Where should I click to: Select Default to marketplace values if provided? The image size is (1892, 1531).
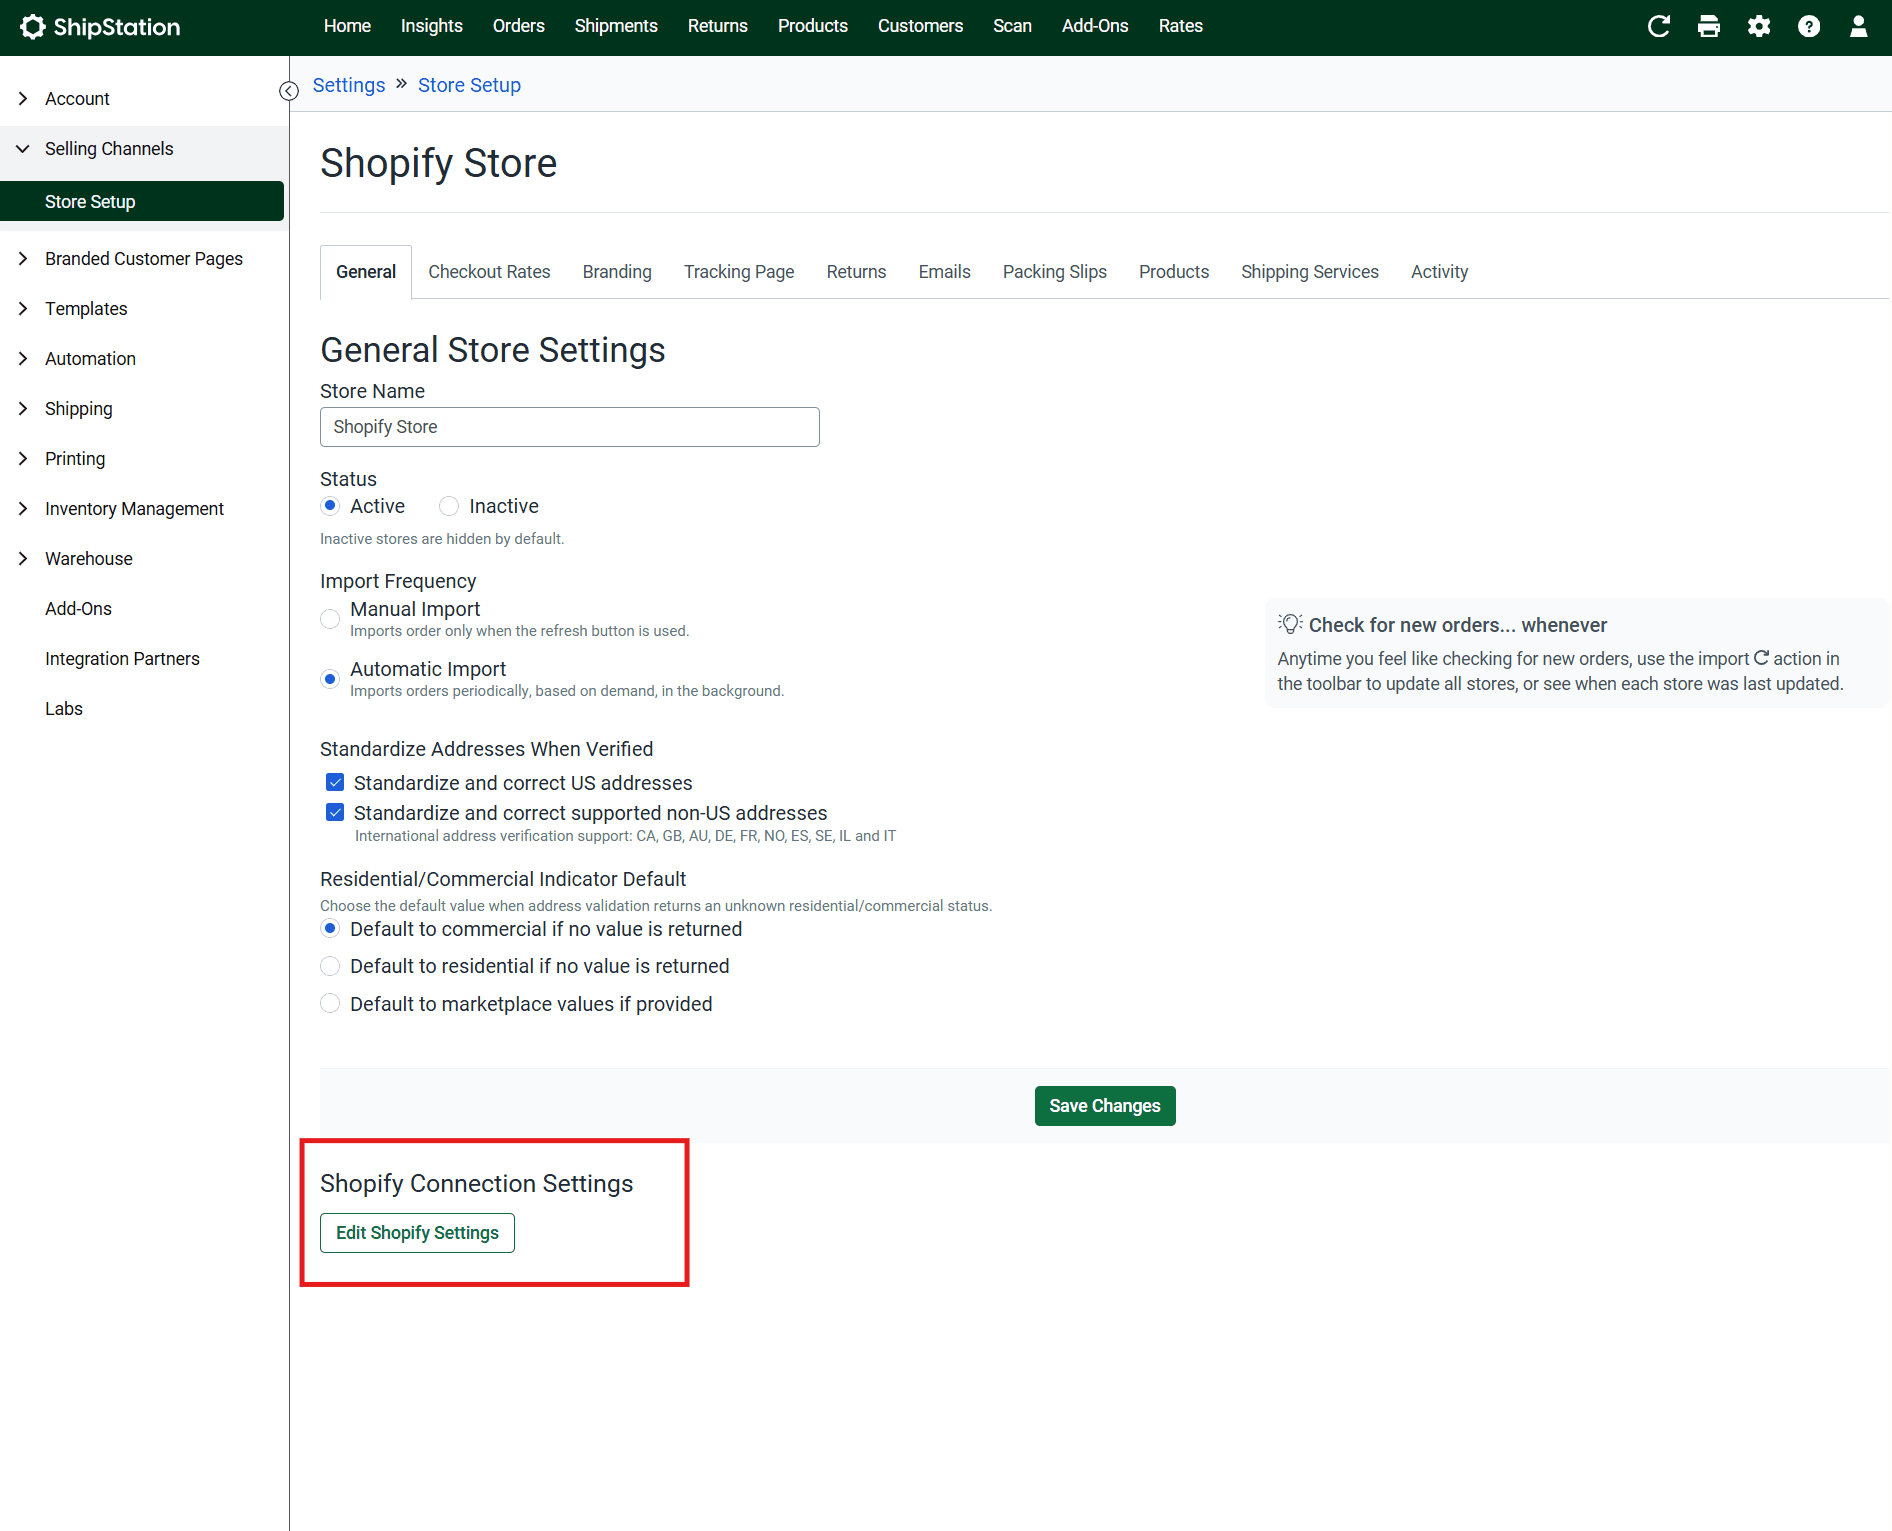(330, 1003)
